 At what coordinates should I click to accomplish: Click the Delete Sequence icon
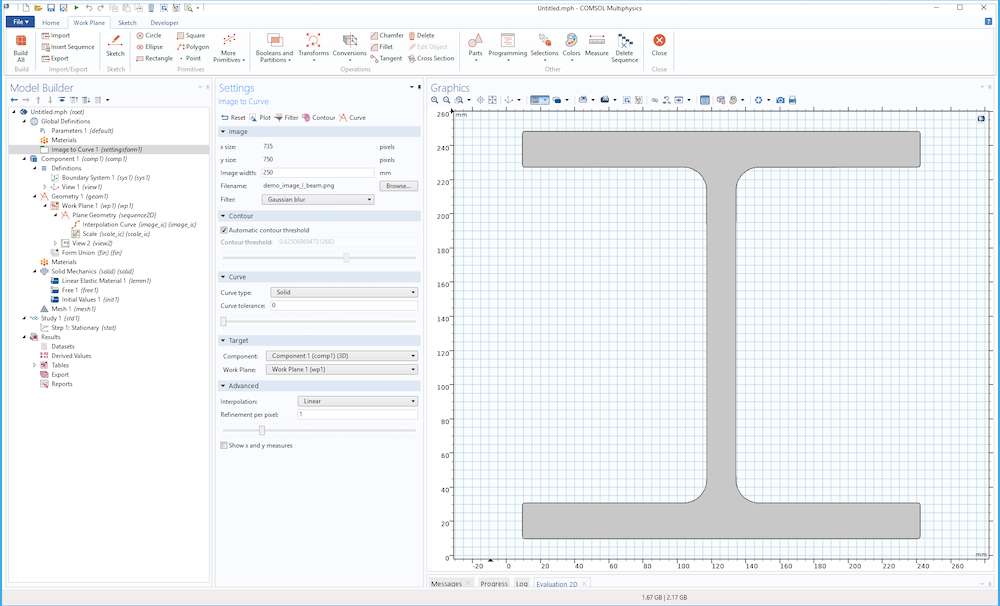pos(624,48)
